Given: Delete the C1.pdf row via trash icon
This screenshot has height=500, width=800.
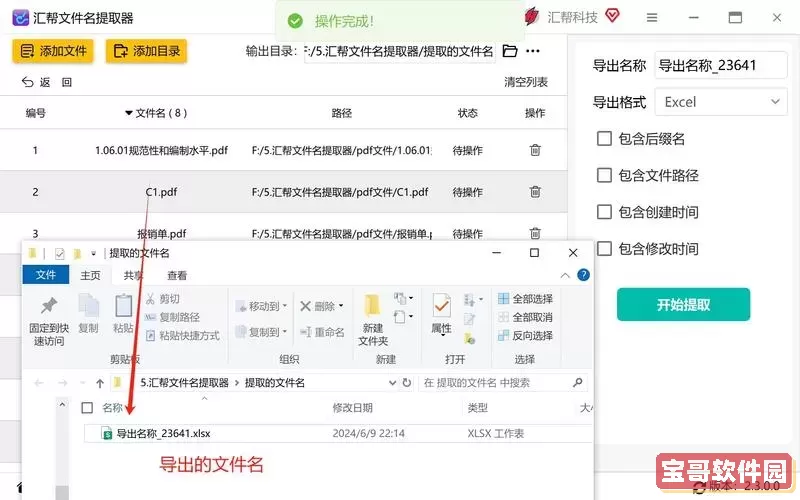Looking at the screenshot, I should [535, 192].
